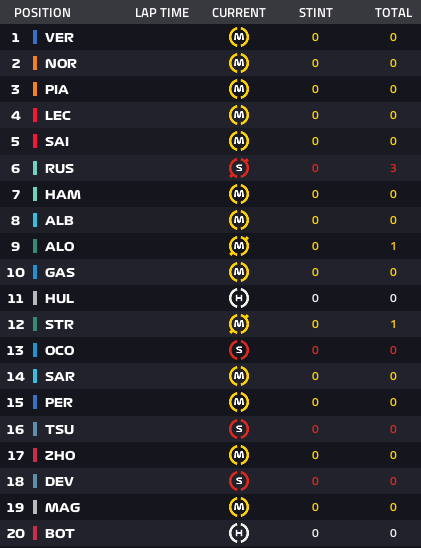This screenshot has width=421, height=548.
Task: Click RUS's total tyre laps value 3
Action: point(393,168)
